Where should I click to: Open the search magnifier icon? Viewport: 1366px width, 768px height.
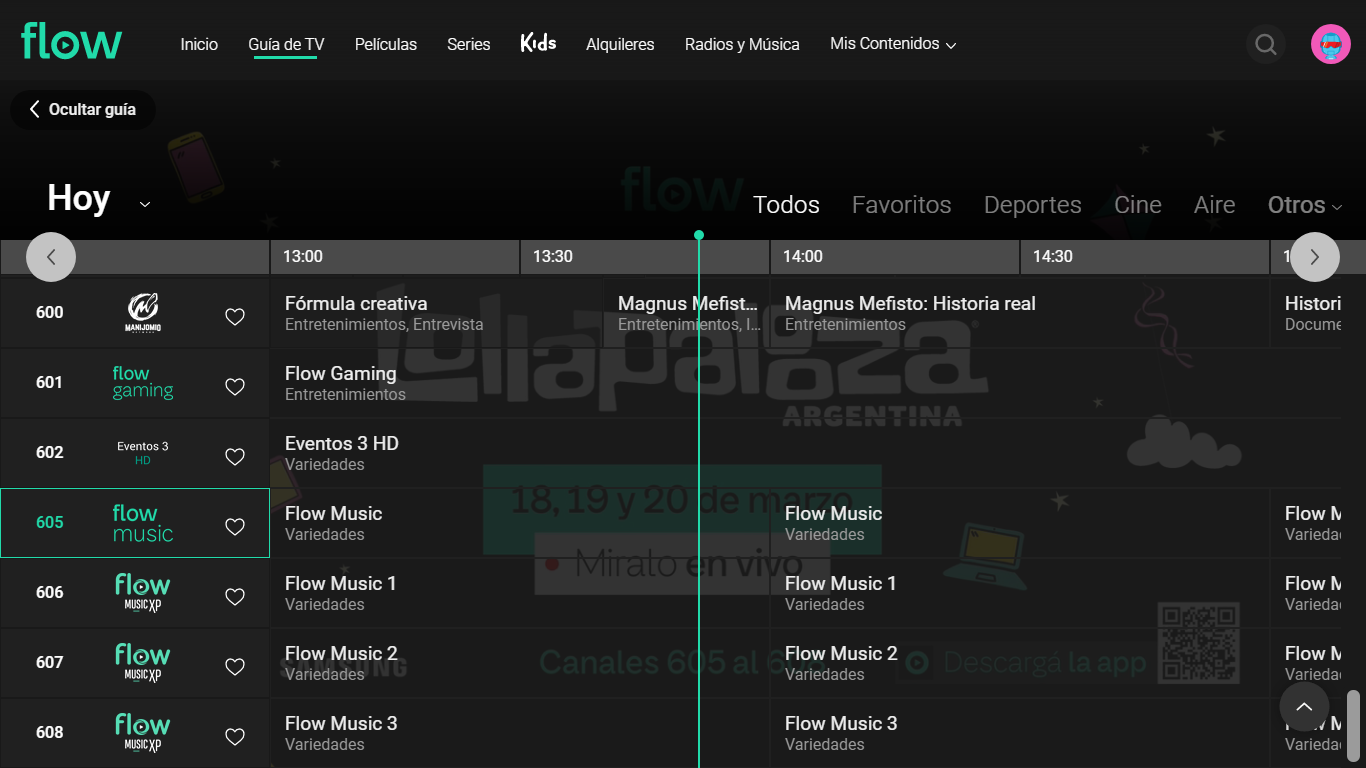coord(1266,44)
